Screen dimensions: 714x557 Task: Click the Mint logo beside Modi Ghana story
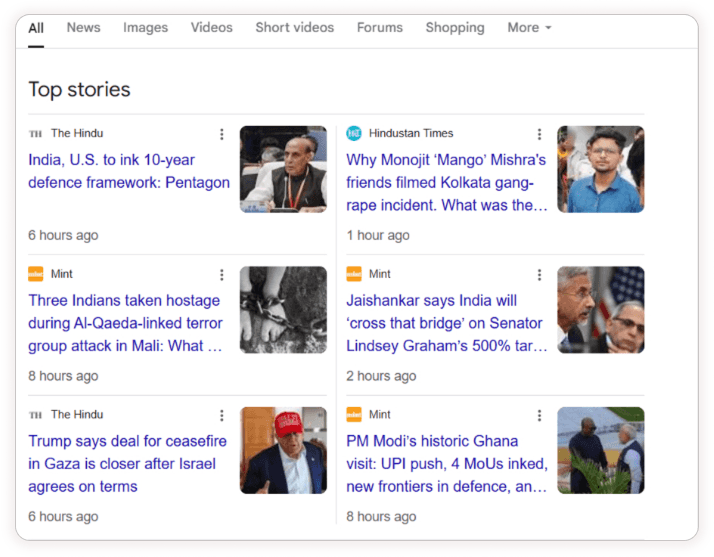pyautogui.click(x=354, y=414)
